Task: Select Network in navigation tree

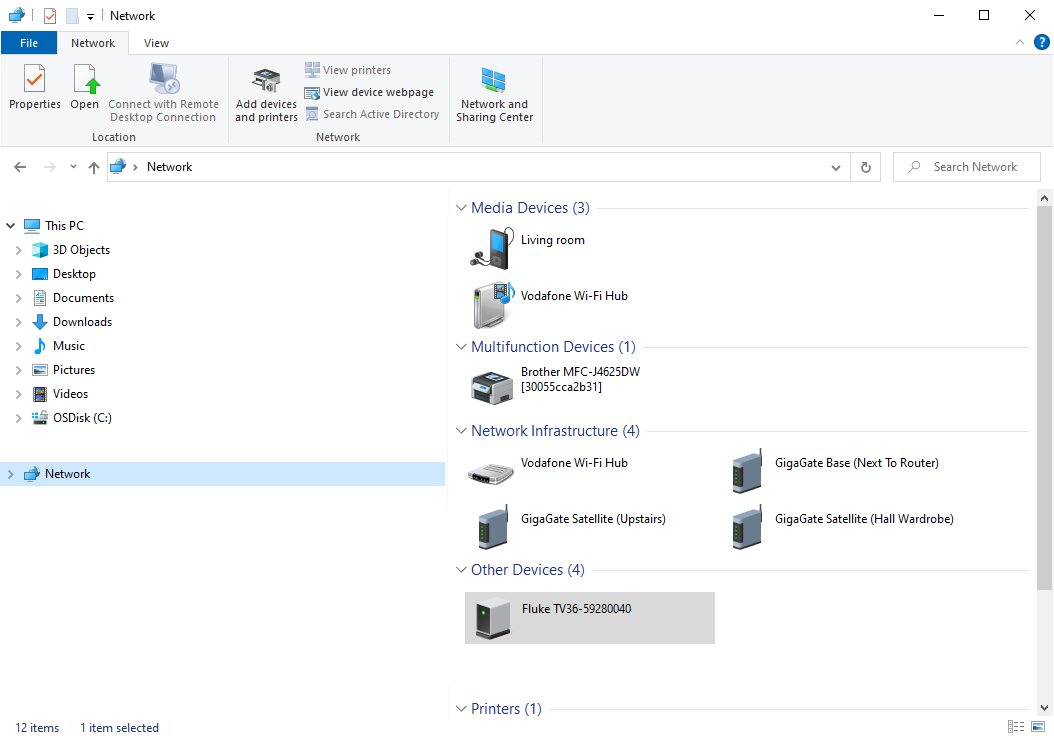Action: (222, 474)
